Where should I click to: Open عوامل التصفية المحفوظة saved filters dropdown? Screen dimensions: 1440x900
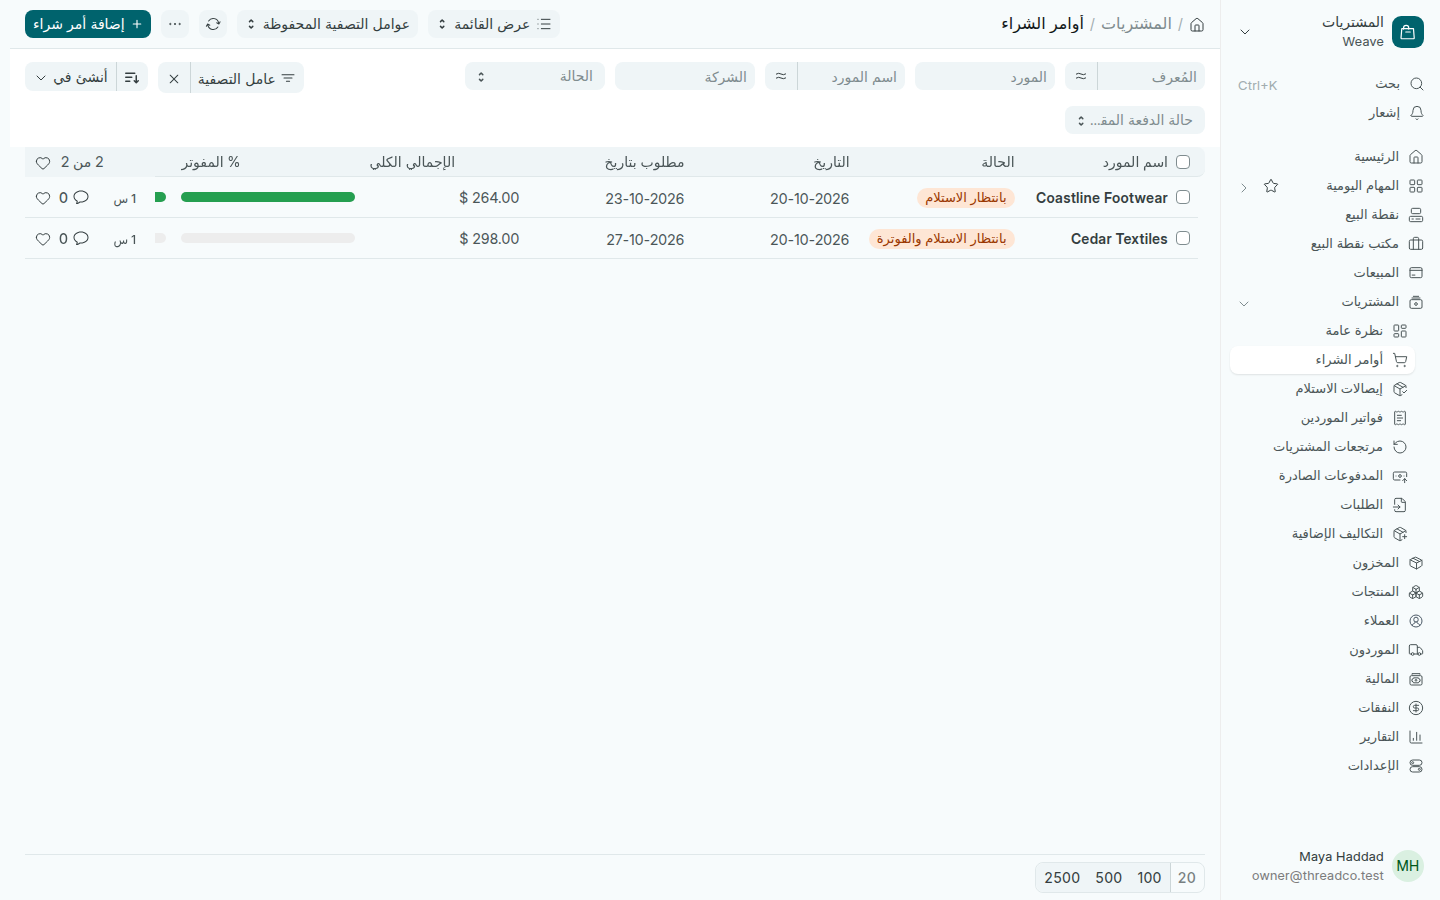(328, 24)
